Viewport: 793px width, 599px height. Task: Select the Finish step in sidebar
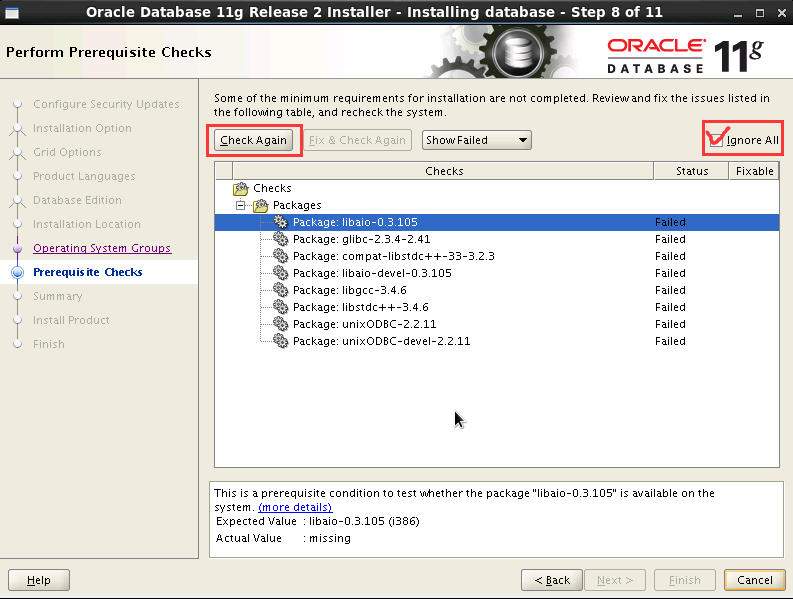(49, 344)
